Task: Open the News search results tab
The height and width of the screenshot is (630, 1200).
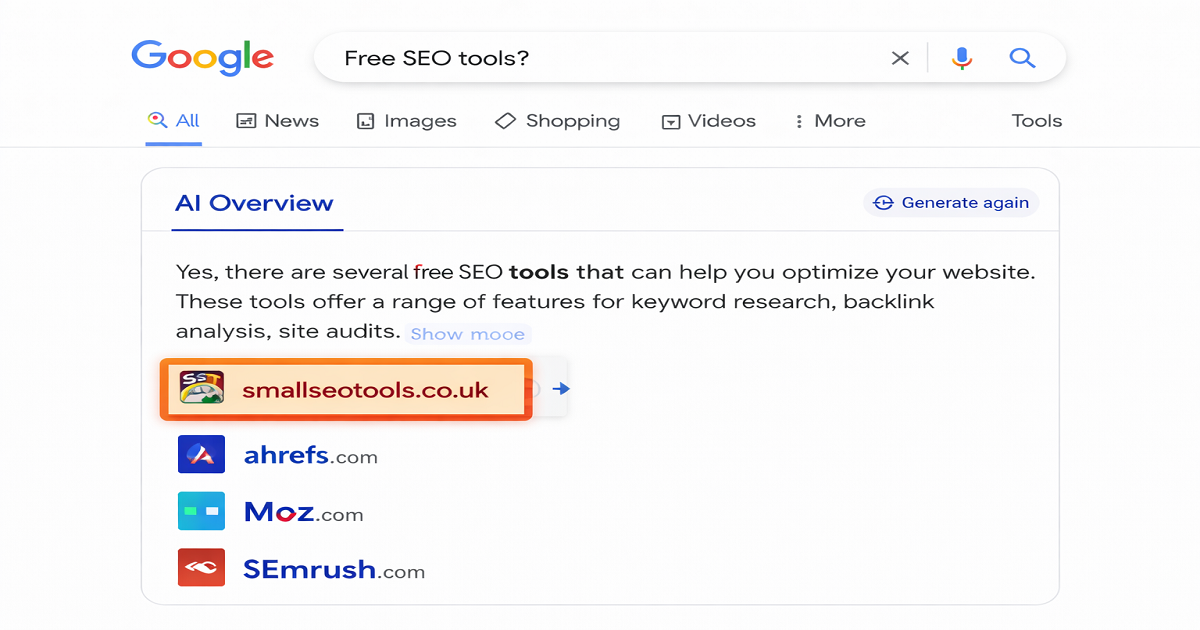Action: click(x=277, y=120)
